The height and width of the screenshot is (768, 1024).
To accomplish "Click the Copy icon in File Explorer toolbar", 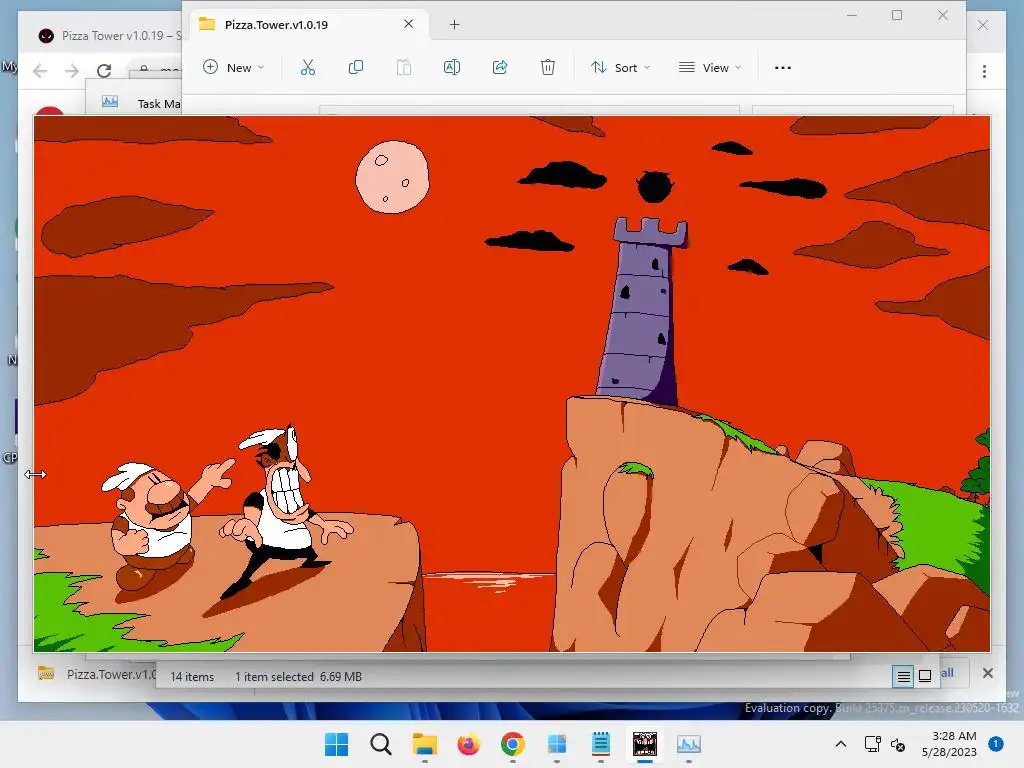I will pyautogui.click(x=356, y=67).
